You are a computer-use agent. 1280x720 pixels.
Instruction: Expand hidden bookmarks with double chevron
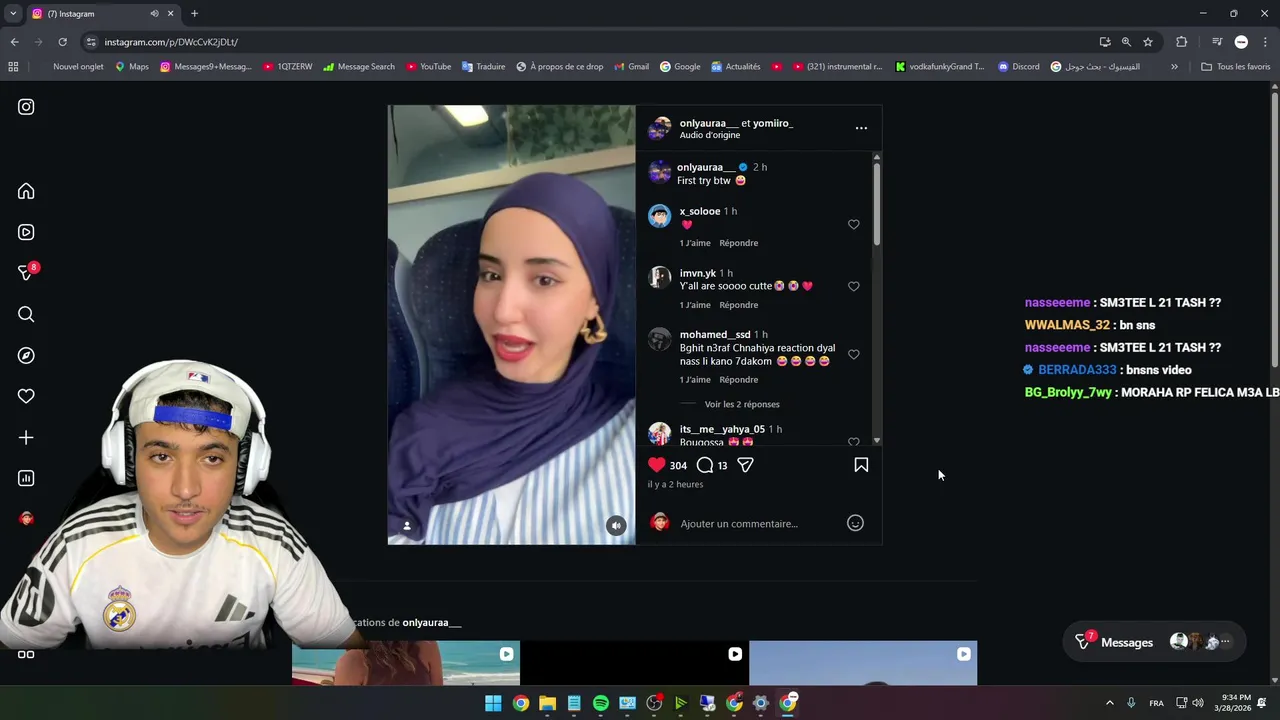click(1174, 67)
